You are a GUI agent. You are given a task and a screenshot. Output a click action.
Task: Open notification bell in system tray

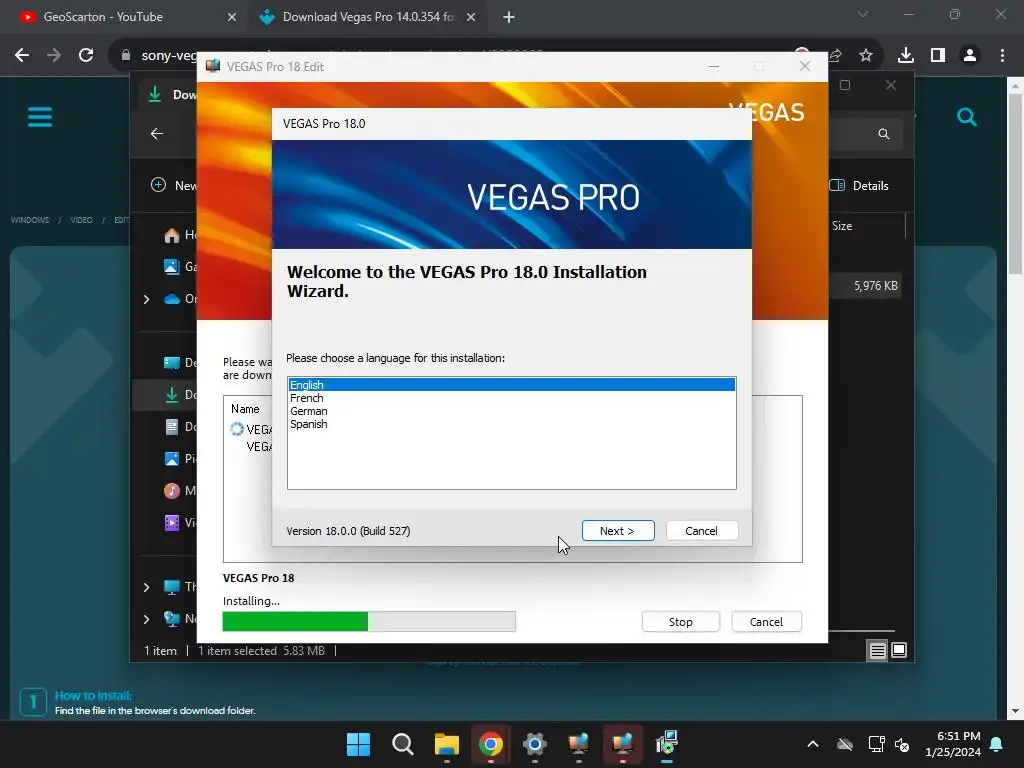tap(997, 744)
